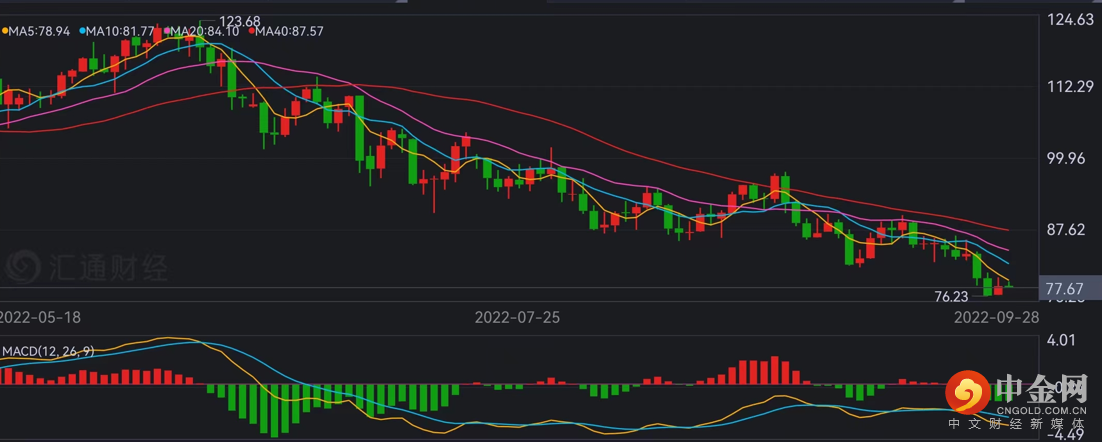
Task: Click the MA10:81.77 indicator label
Action: click(119, 31)
